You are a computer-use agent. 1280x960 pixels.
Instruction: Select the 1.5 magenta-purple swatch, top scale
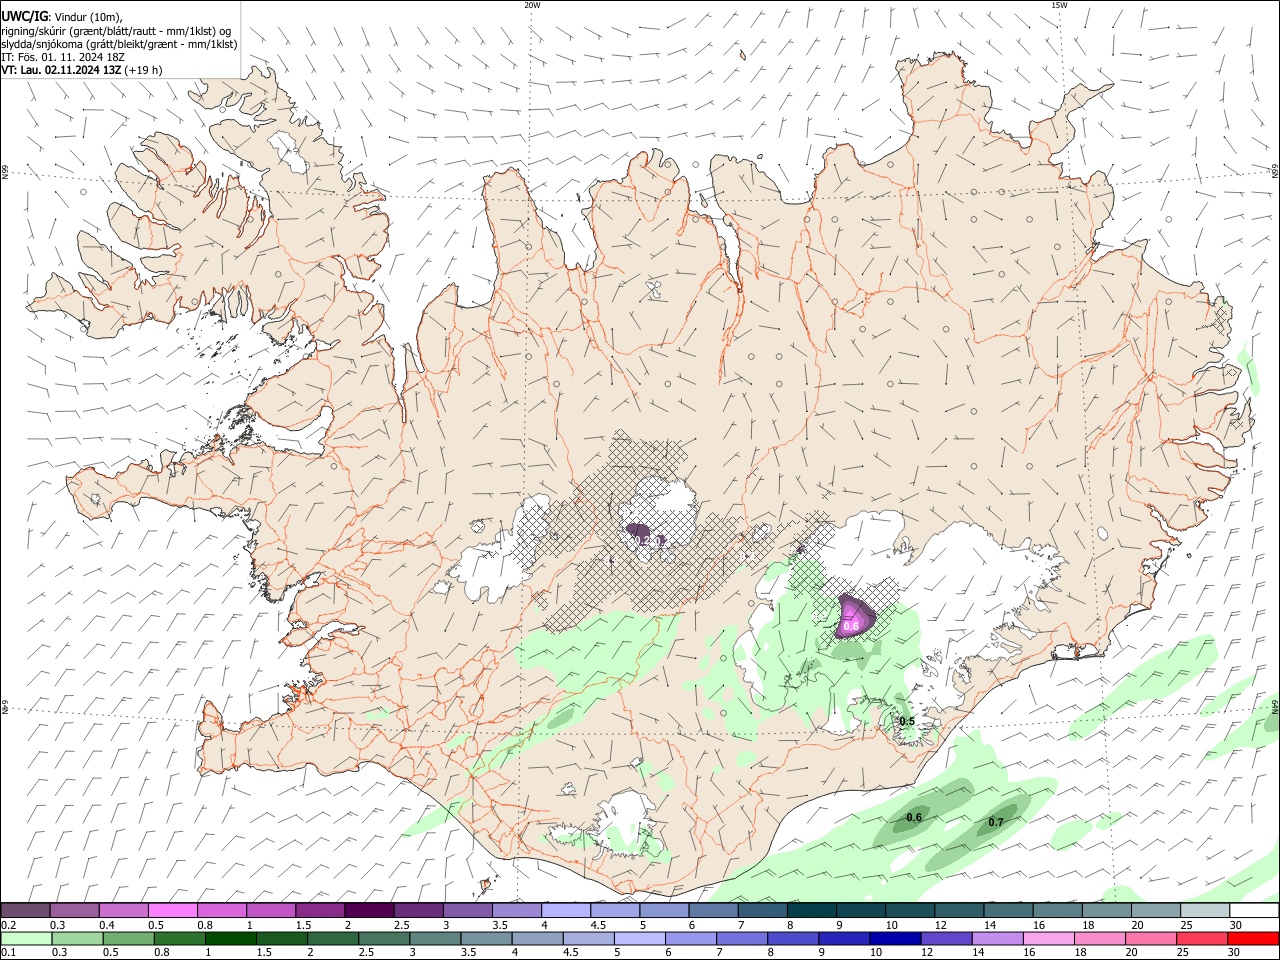pos(320,910)
